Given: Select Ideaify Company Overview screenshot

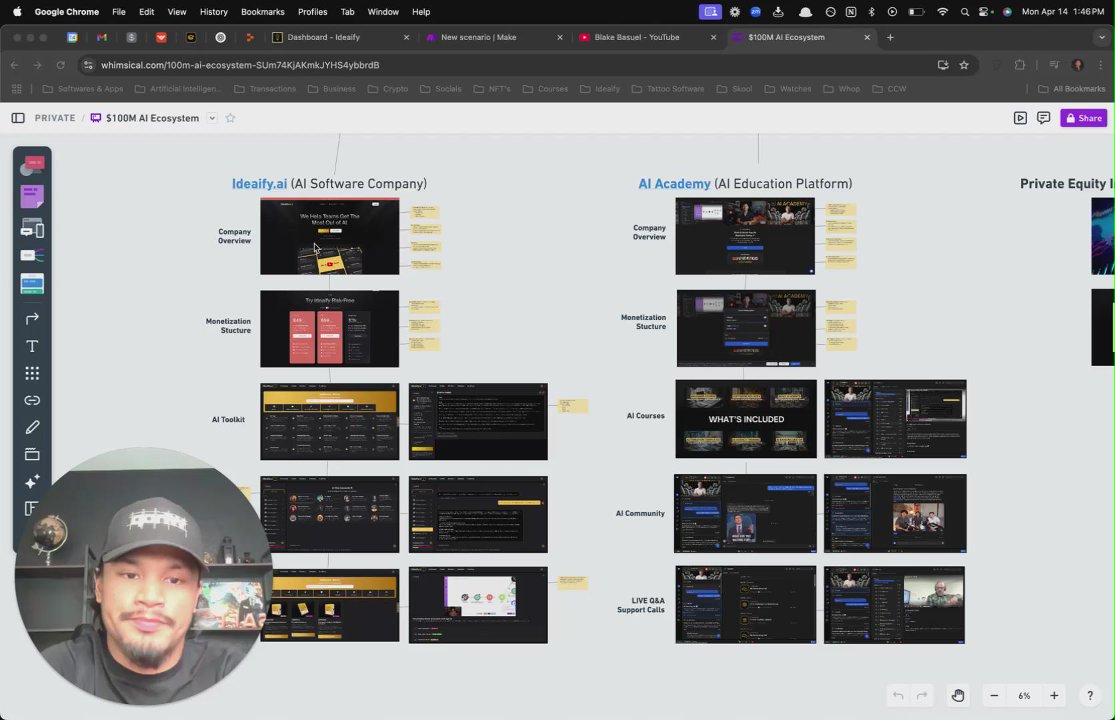Looking at the screenshot, I should (330, 237).
